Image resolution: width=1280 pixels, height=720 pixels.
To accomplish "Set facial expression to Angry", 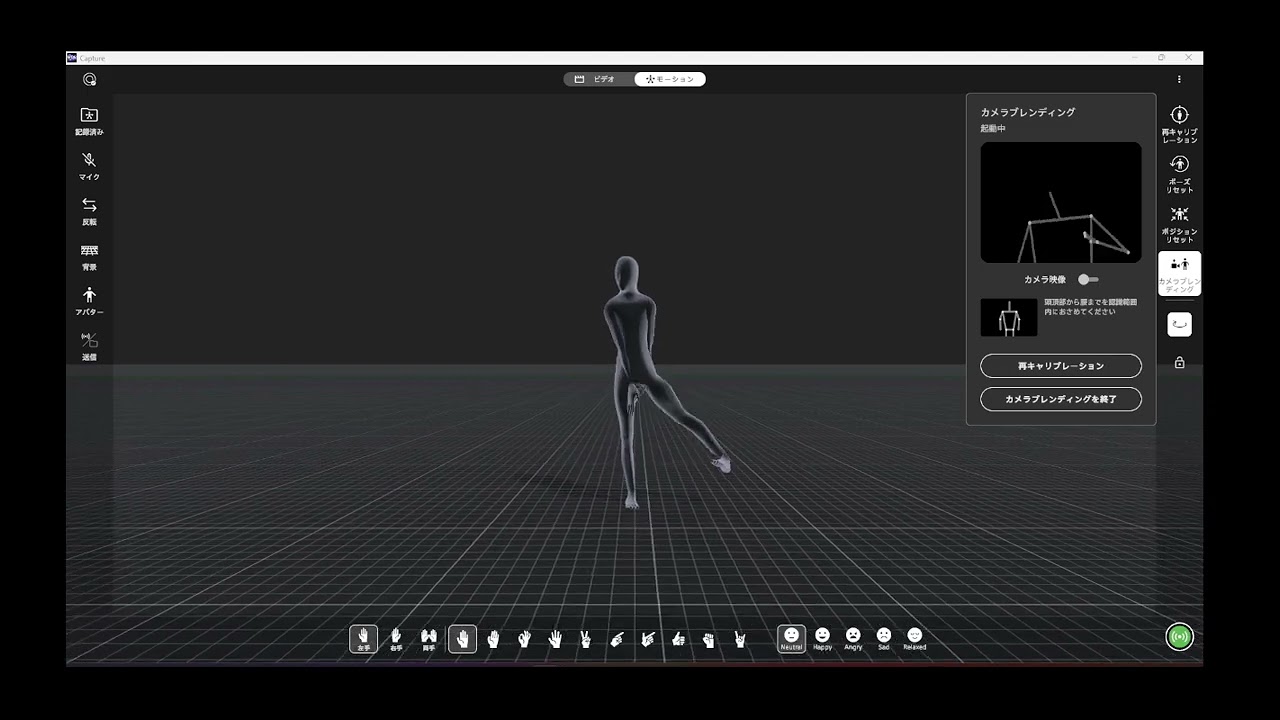I will (853, 639).
